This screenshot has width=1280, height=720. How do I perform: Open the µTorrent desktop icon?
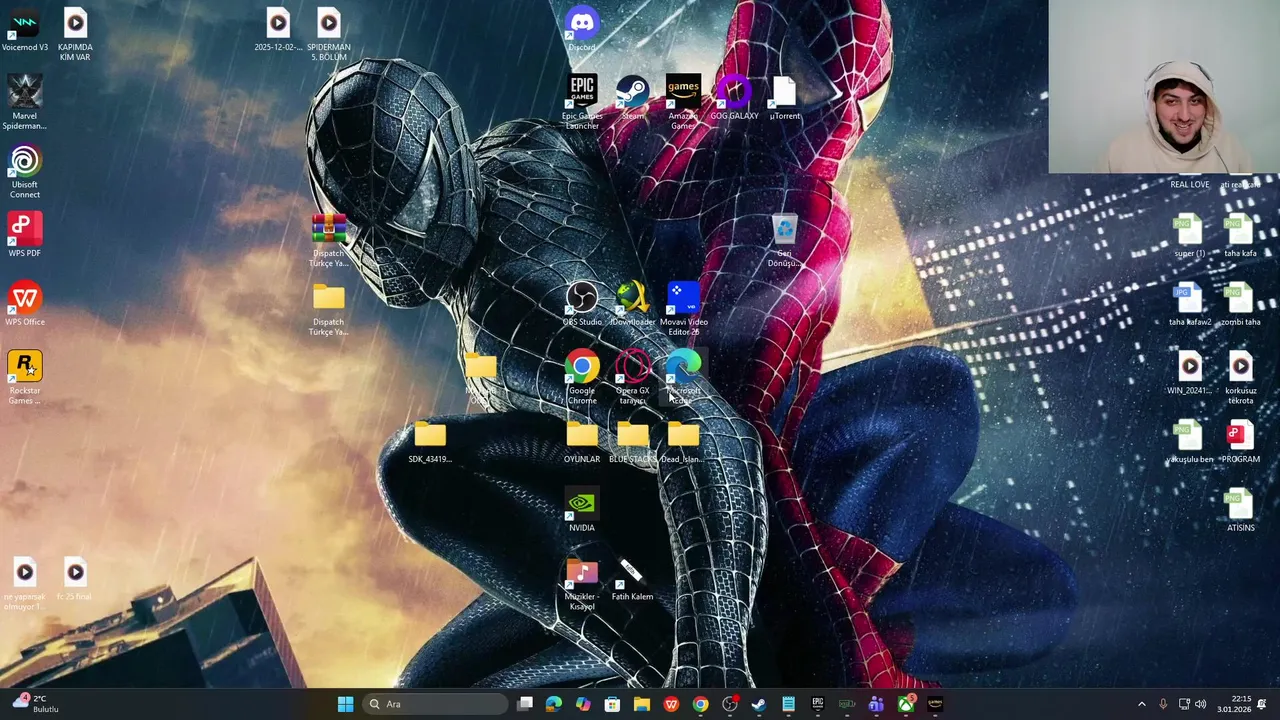pos(785,97)
